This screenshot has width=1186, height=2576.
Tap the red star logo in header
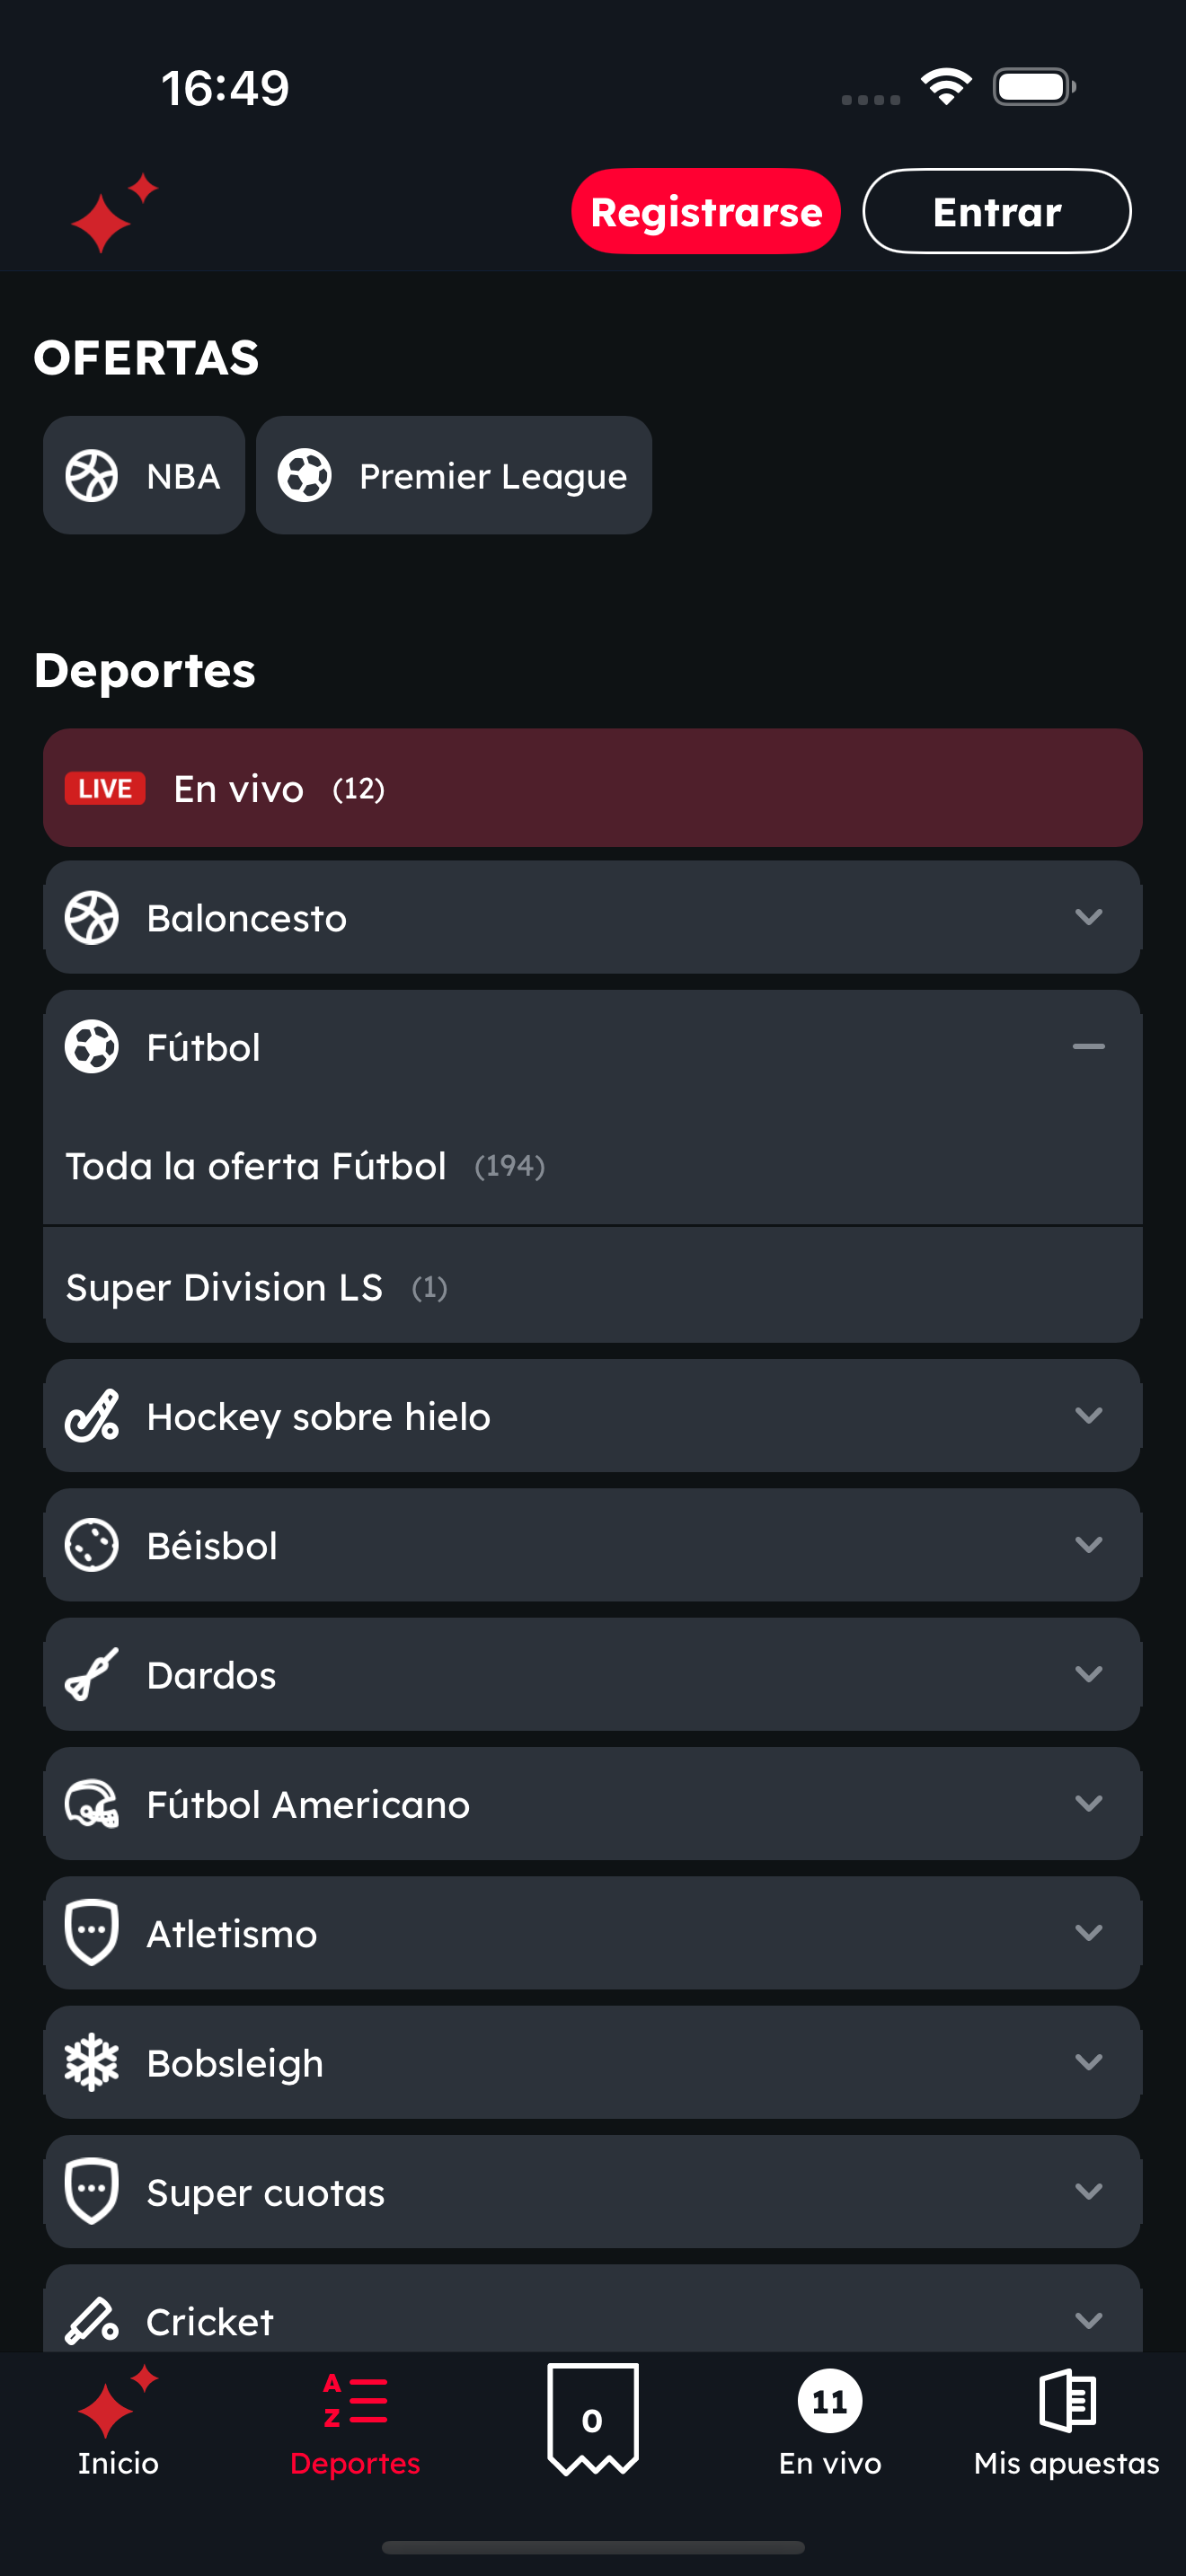pyautogui.click(x=114, y=212)
